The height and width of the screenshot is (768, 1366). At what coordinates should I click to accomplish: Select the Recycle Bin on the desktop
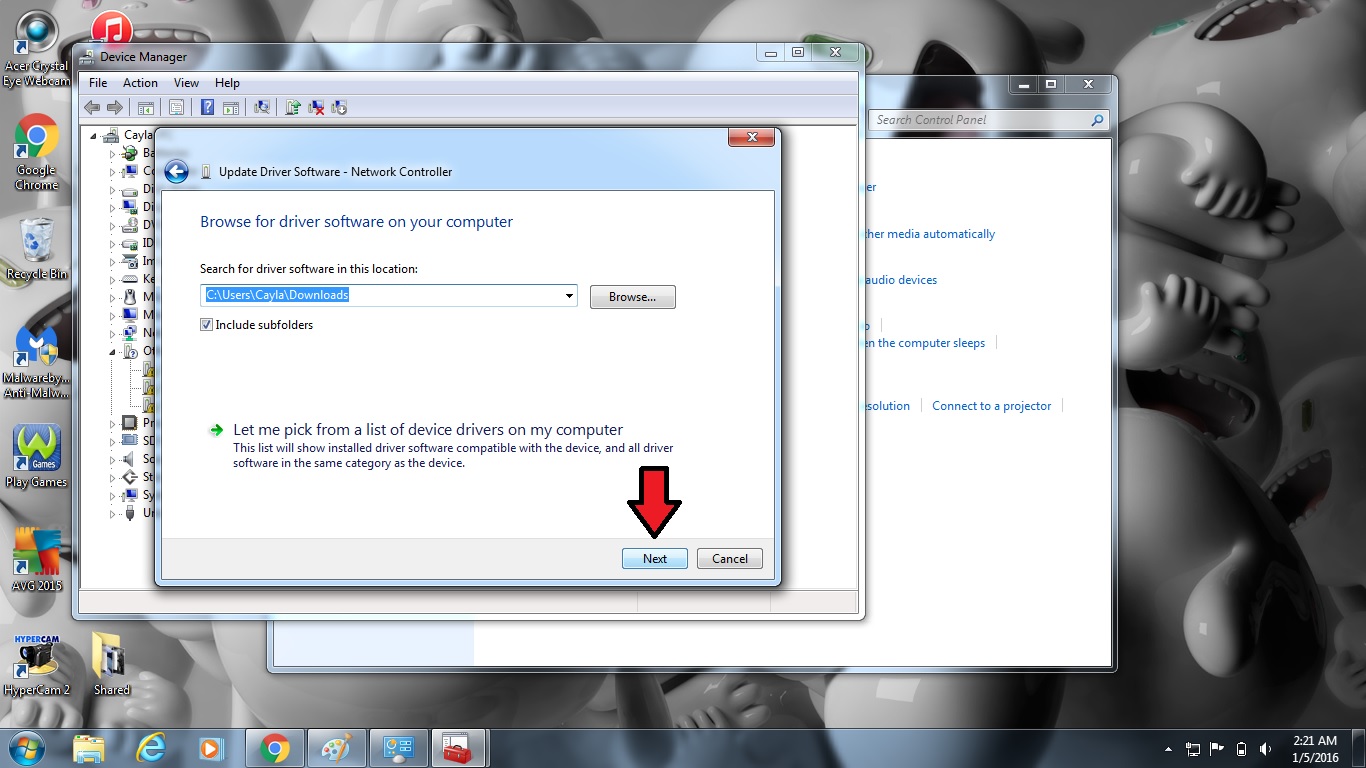click(x=36, y=248)
